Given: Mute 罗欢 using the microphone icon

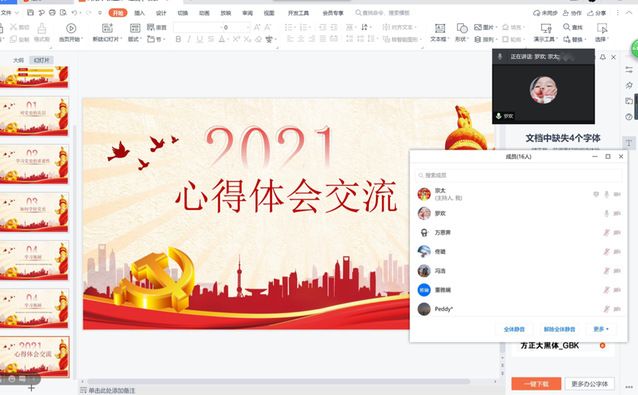Looking at the screenshot, I should click(606, 213).
